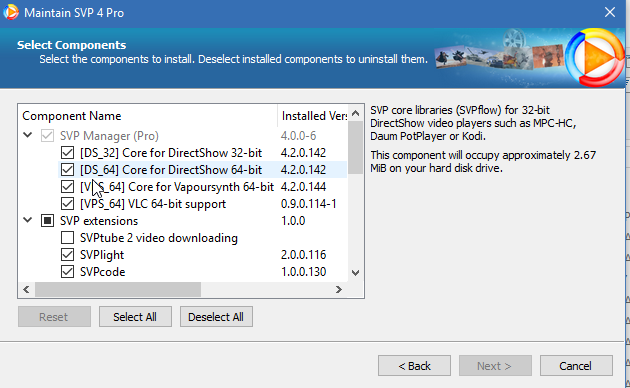
Task: Uncheck Core for Vapoursynth 64-bit checkbox
Action: click(x=67, y=187)
